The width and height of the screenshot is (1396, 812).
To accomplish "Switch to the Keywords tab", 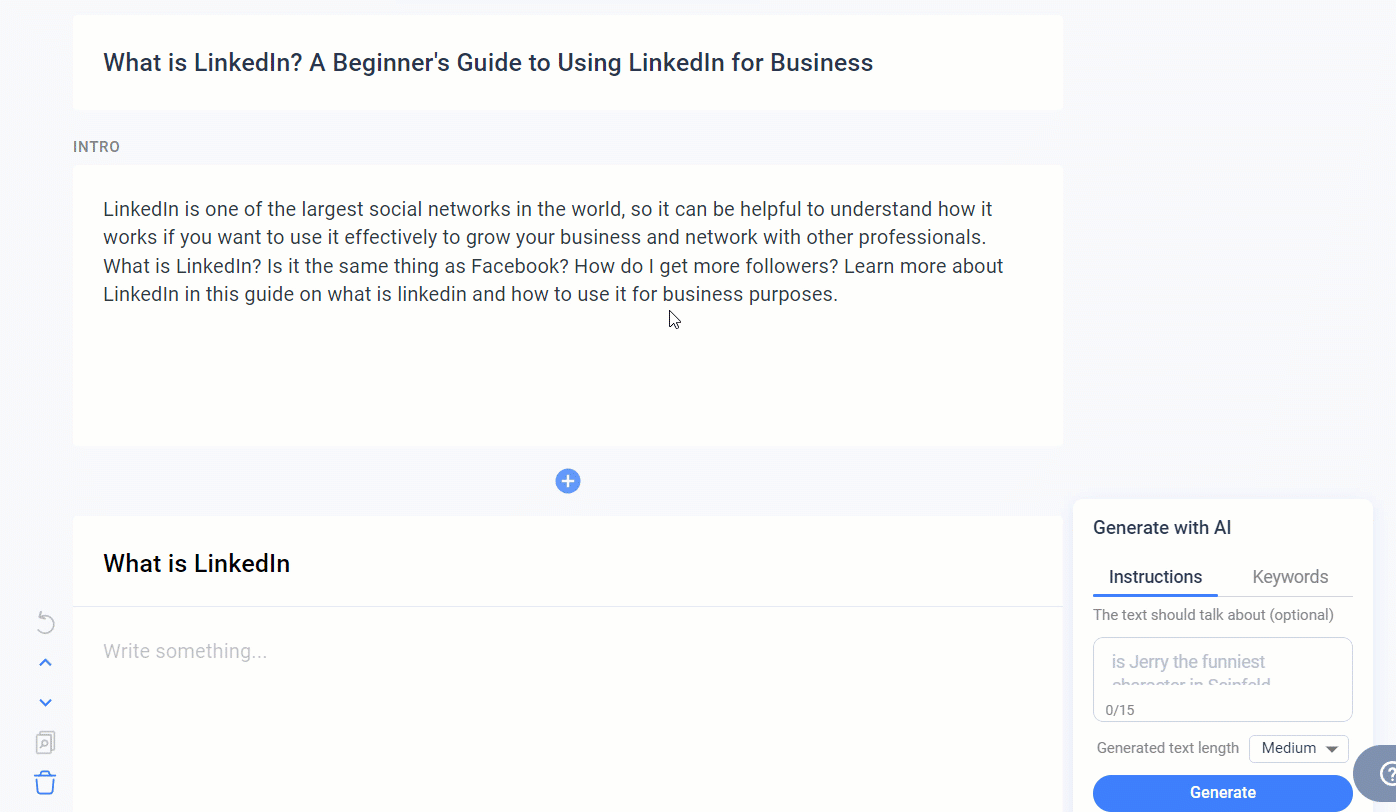I will click(1290, 577).
